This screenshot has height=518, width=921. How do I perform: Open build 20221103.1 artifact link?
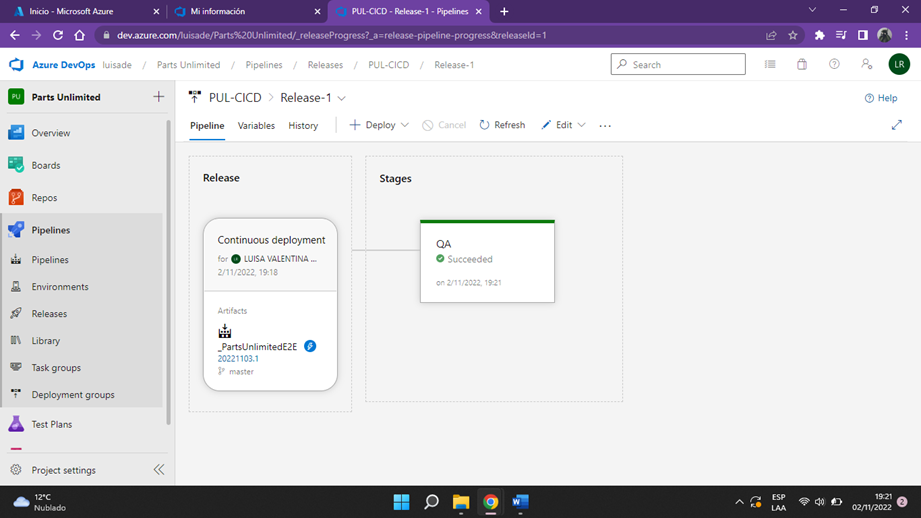(x=238, y=358)
